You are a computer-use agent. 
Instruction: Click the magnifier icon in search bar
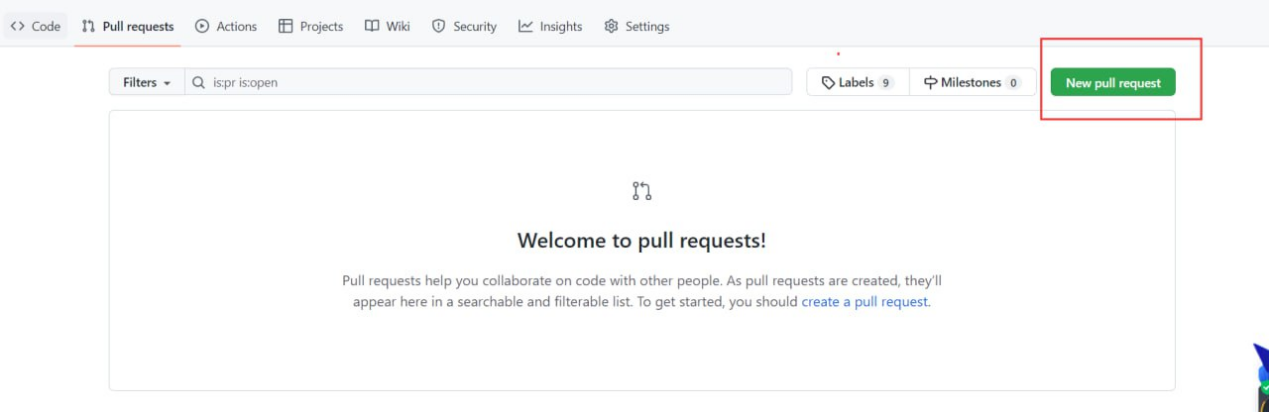click(x=199, y=83)
